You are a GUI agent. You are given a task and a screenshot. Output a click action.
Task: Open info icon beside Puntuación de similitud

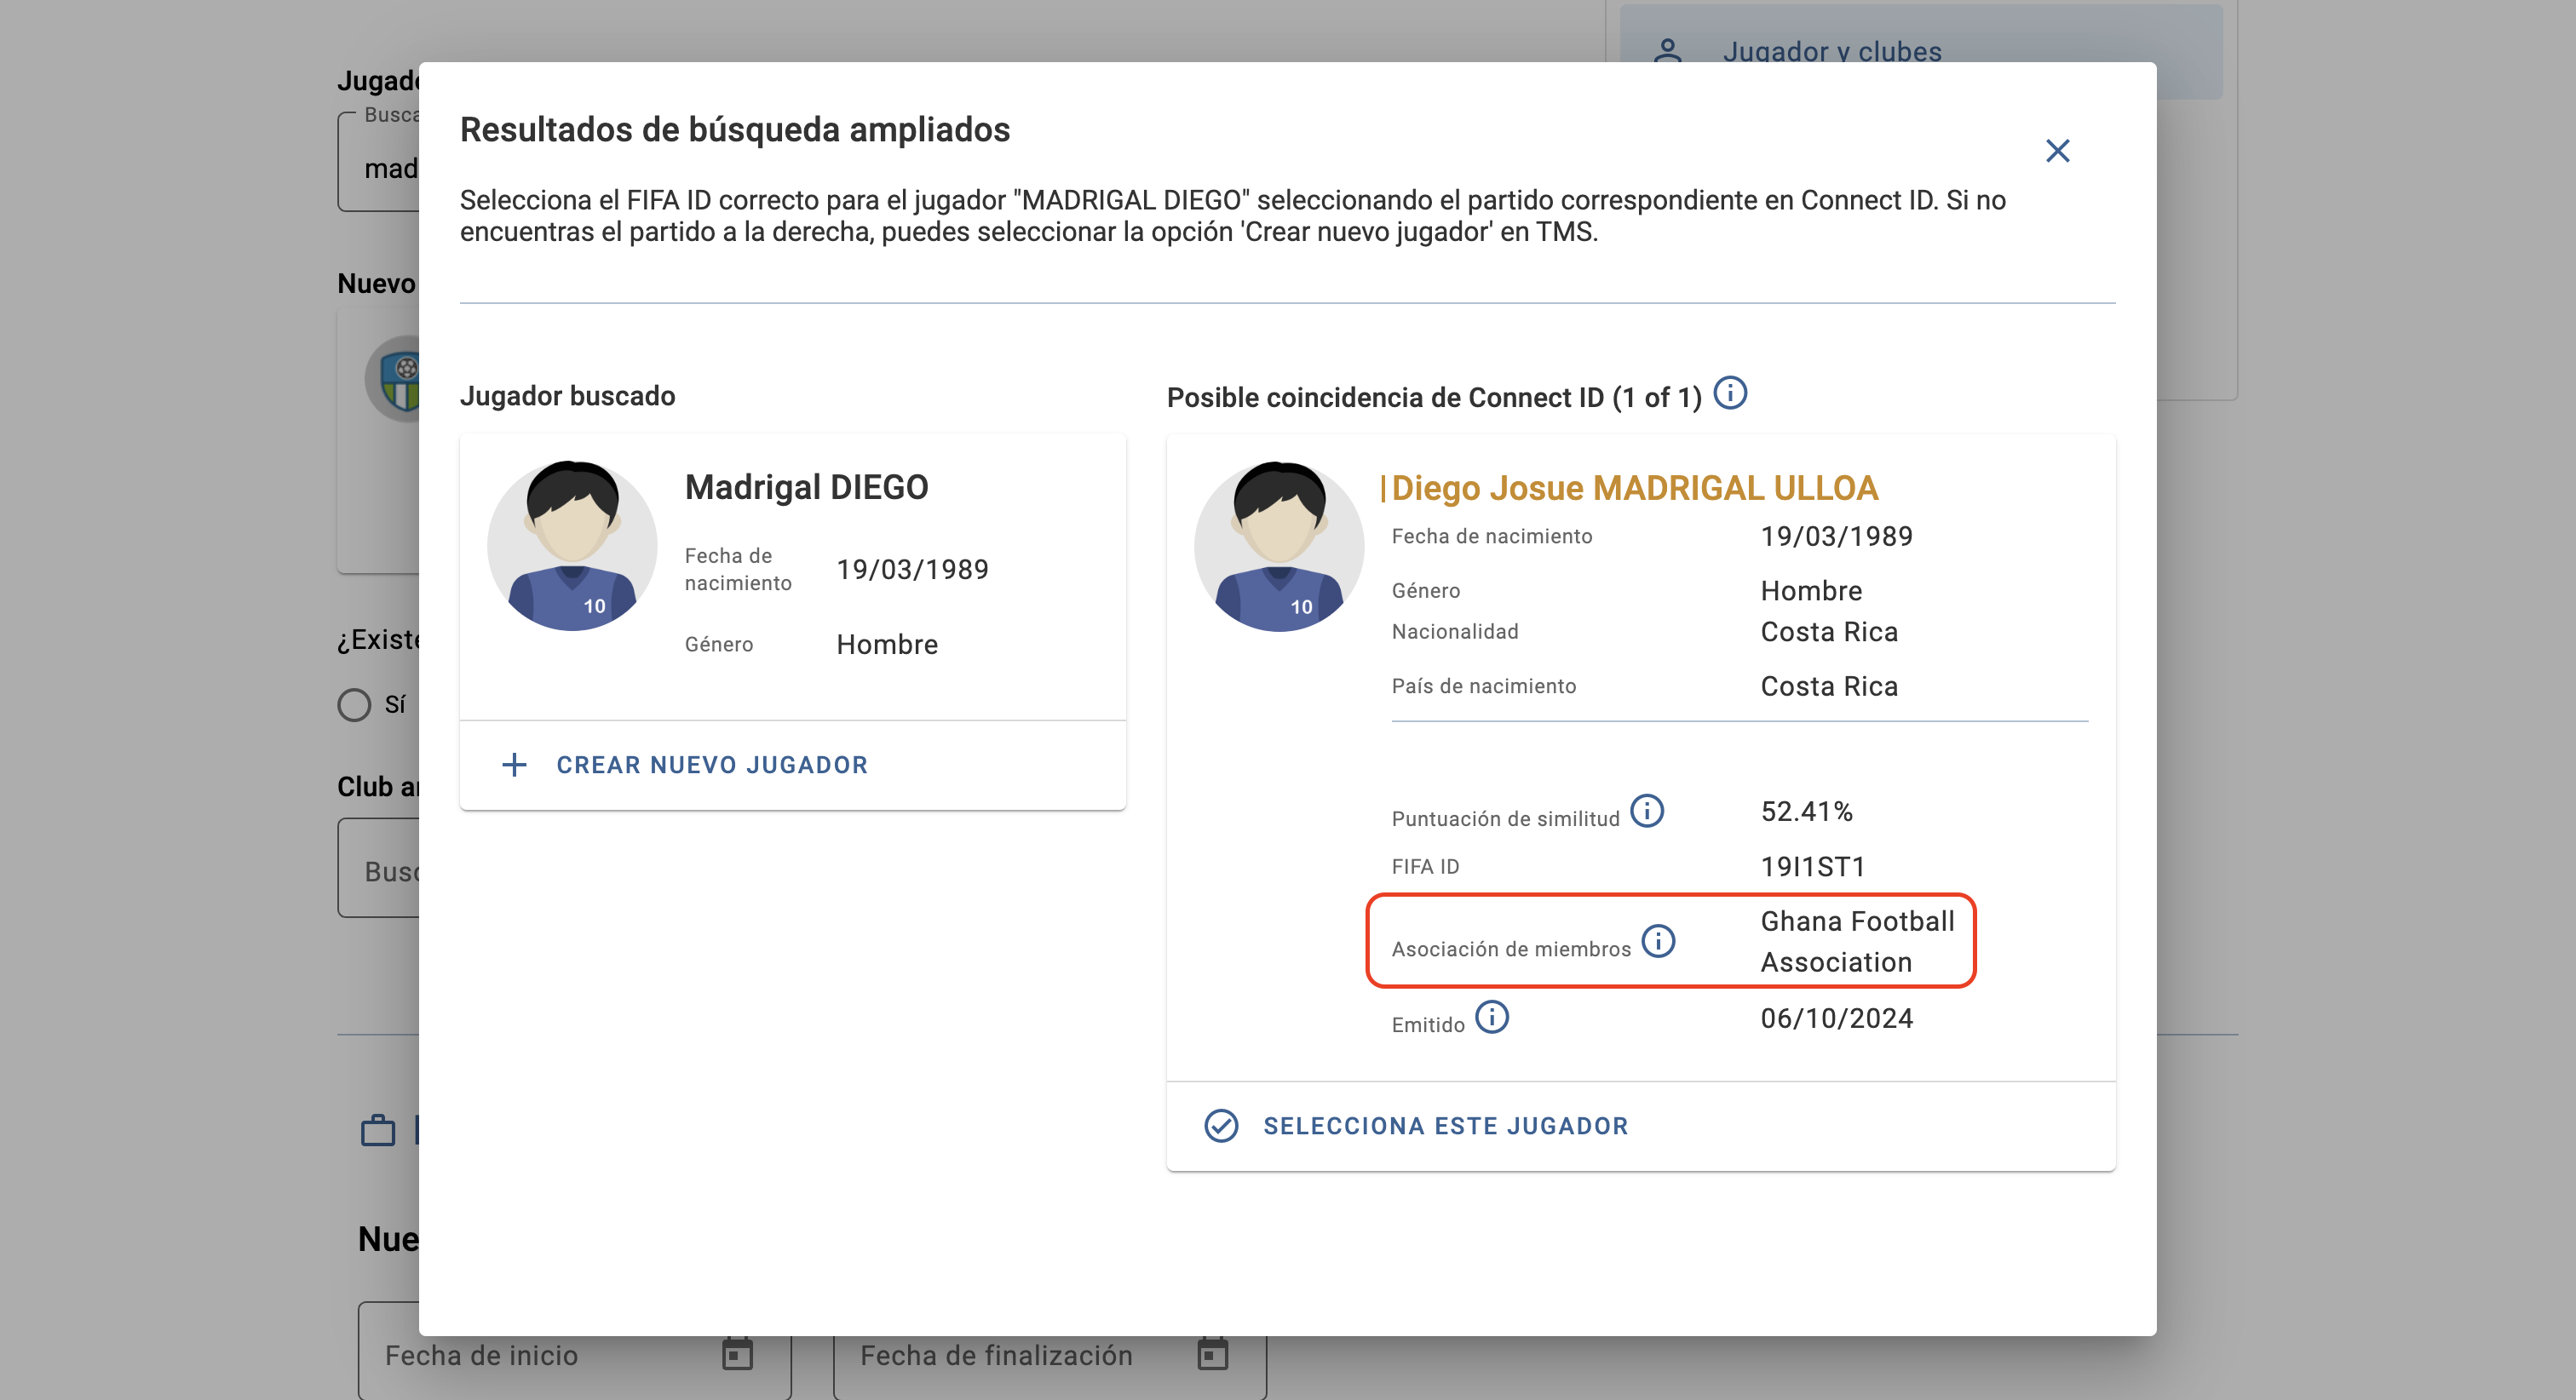[1647, 811]
